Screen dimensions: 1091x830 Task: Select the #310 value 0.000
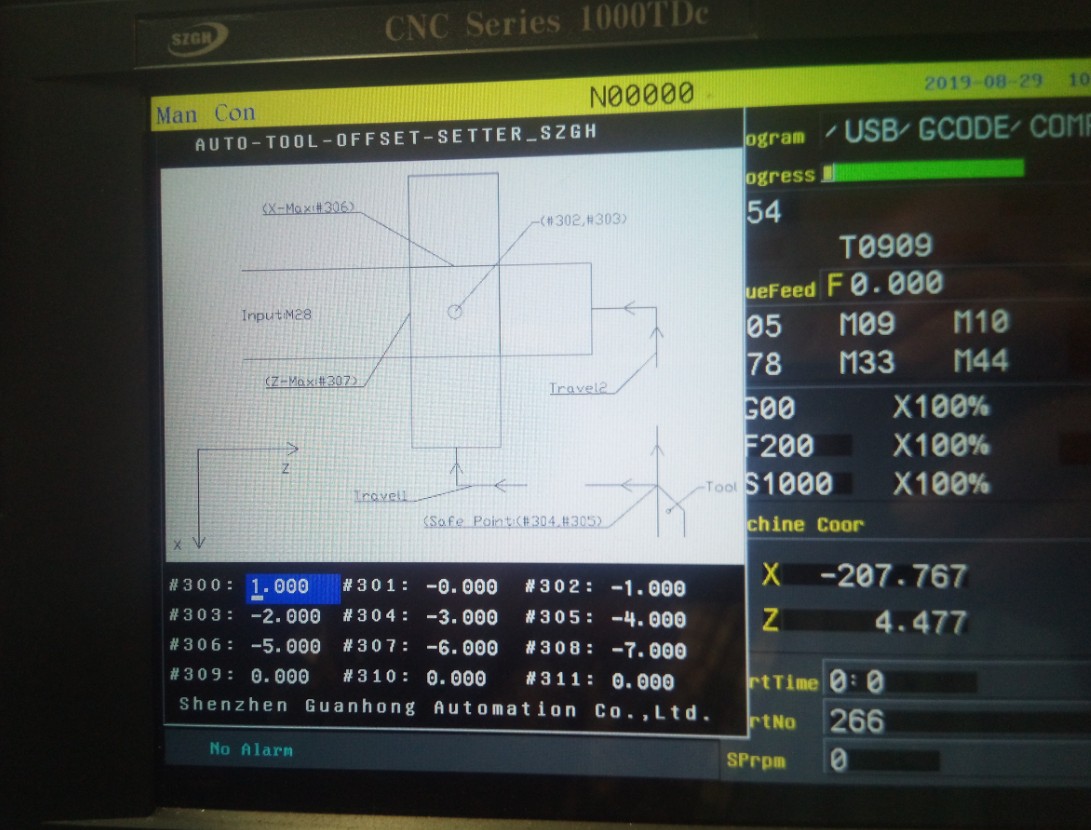point(456,678)
